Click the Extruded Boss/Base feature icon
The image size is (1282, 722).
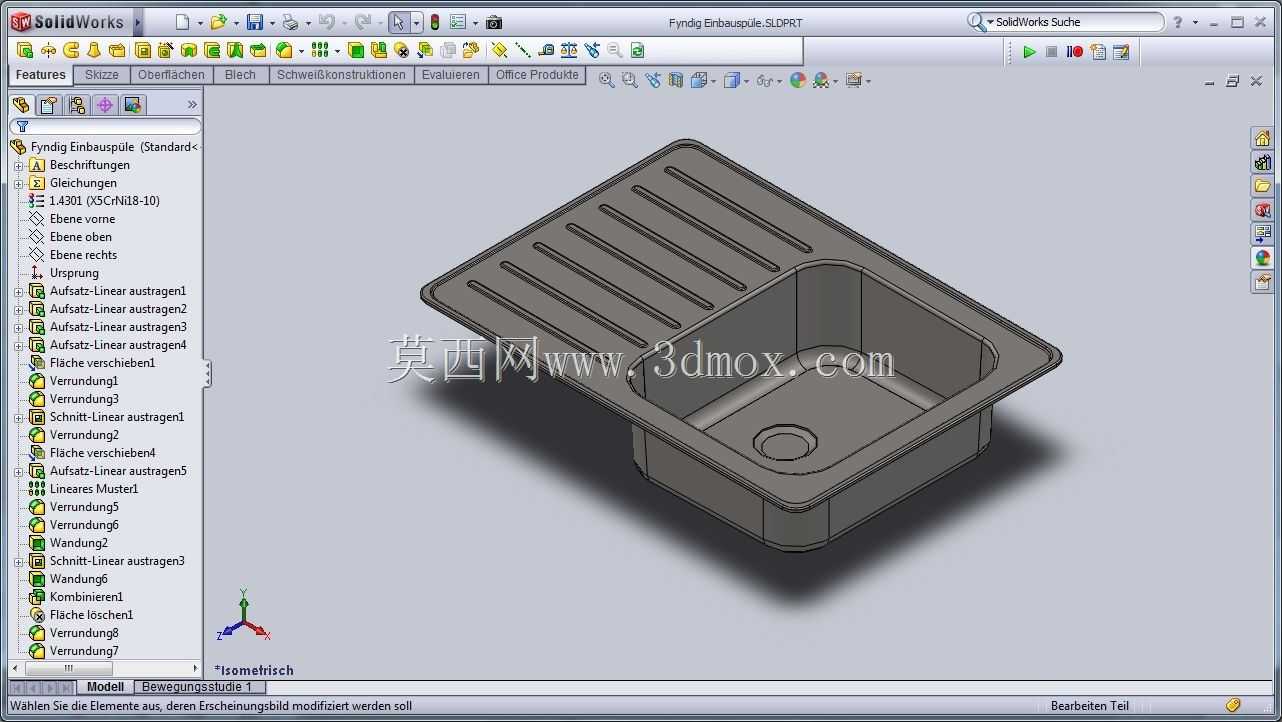26,50
